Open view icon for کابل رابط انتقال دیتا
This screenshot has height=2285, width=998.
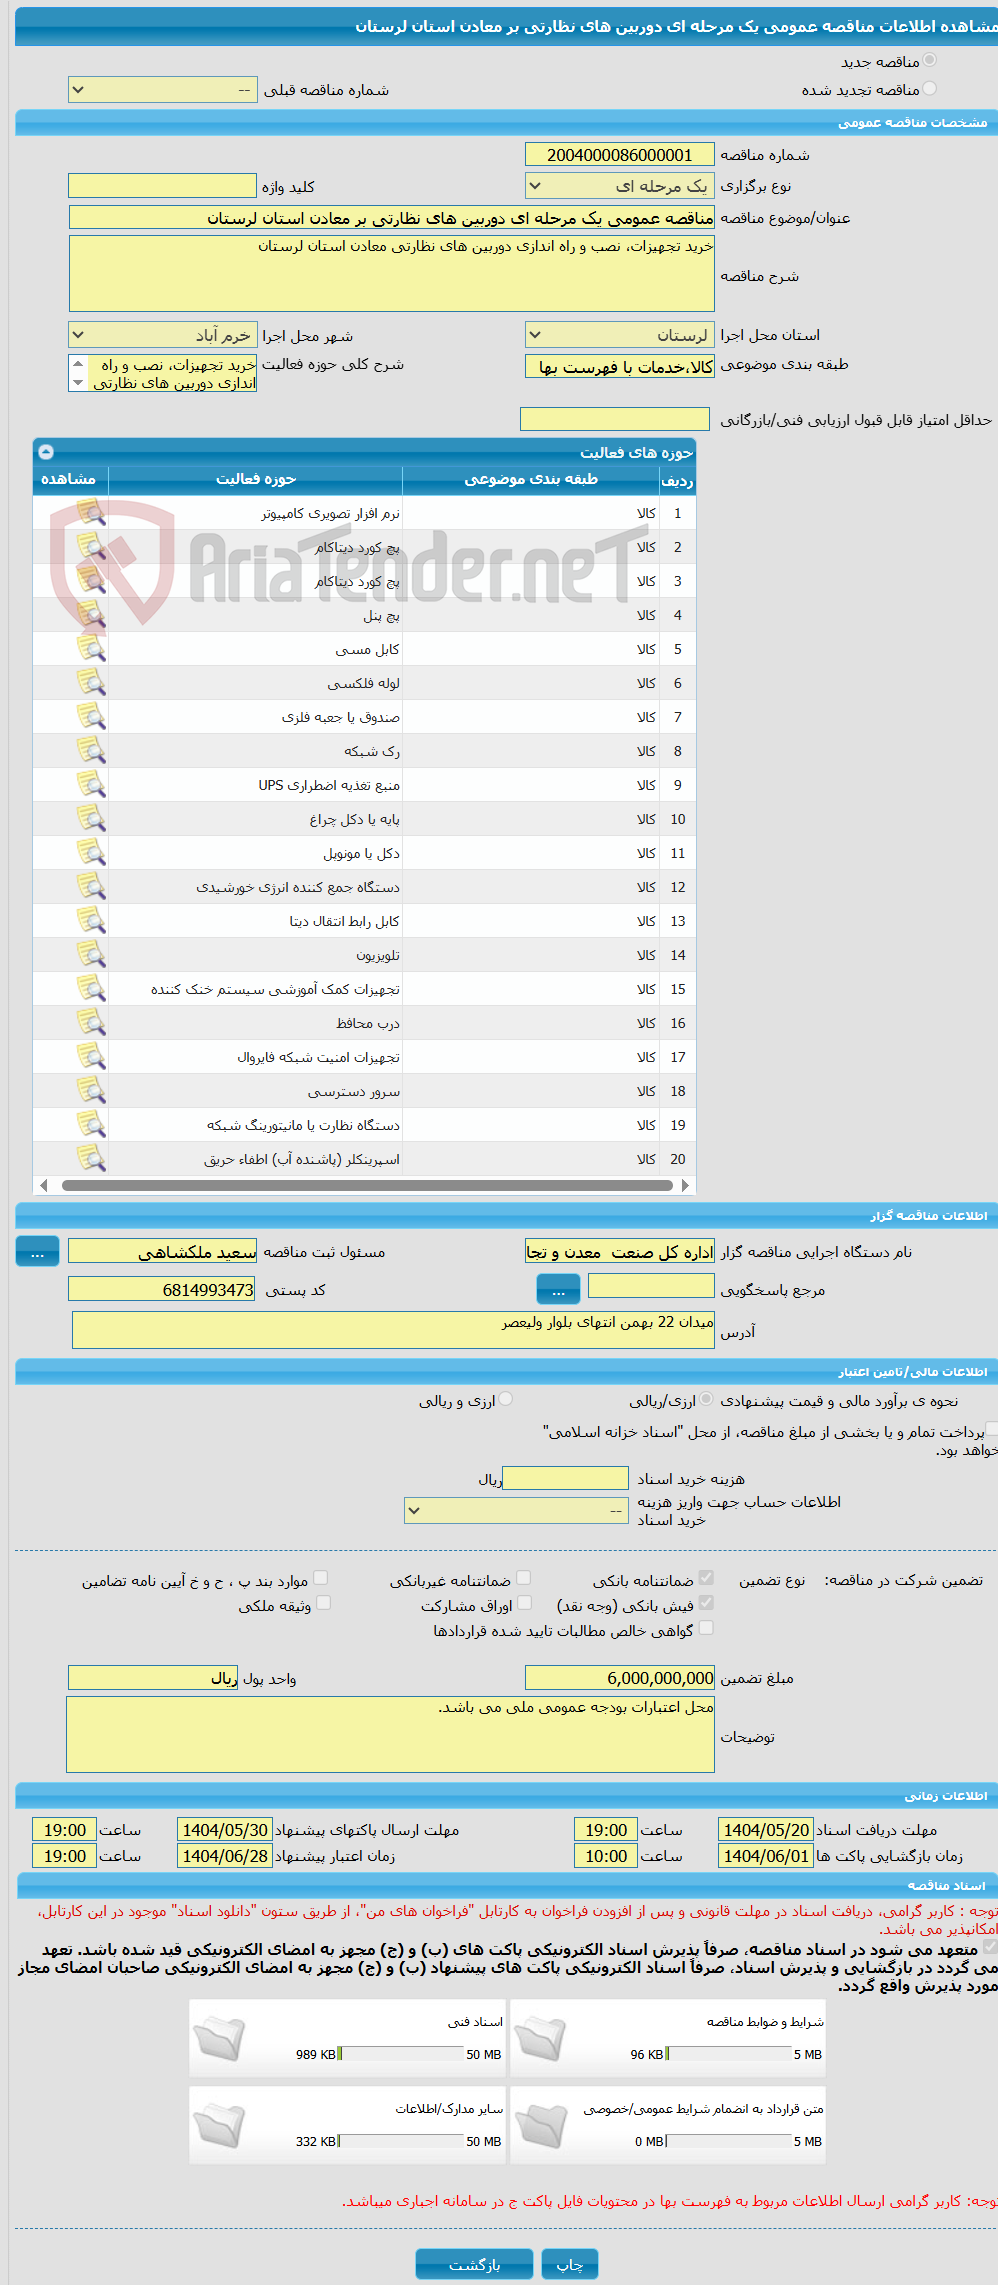tap(91, 921)
